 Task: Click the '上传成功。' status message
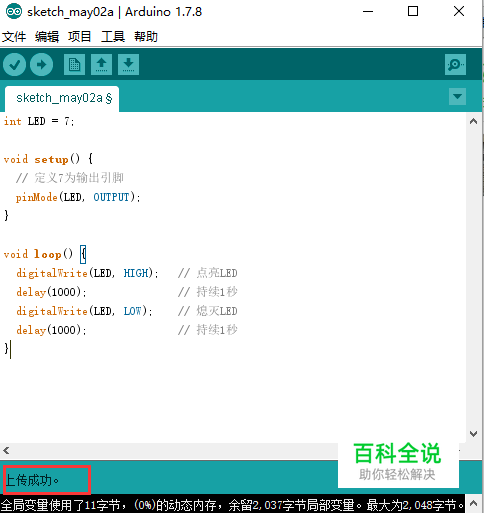32,480
